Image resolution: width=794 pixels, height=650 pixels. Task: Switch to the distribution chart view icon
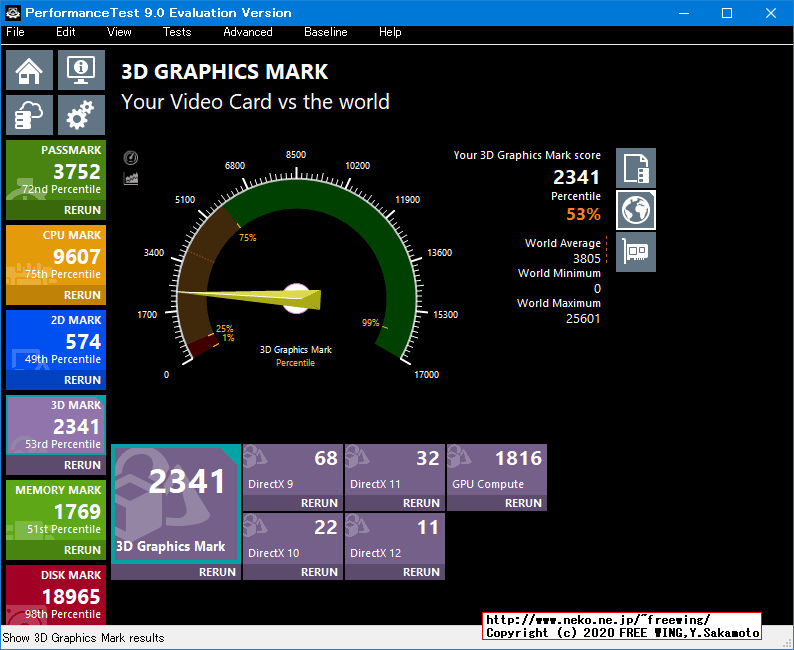tap(131, 178)
